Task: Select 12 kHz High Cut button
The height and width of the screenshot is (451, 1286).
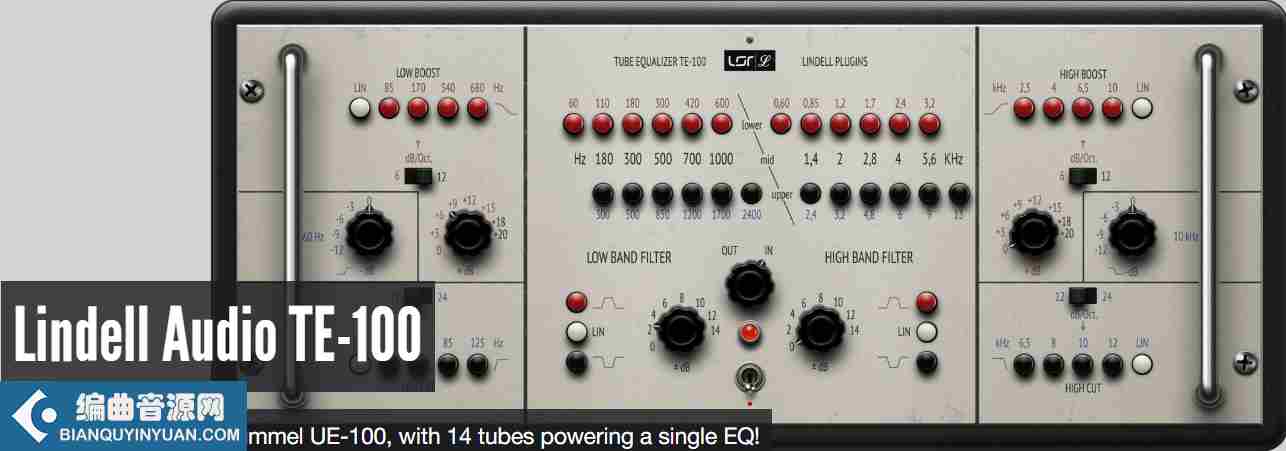Action: [1113, 365]
